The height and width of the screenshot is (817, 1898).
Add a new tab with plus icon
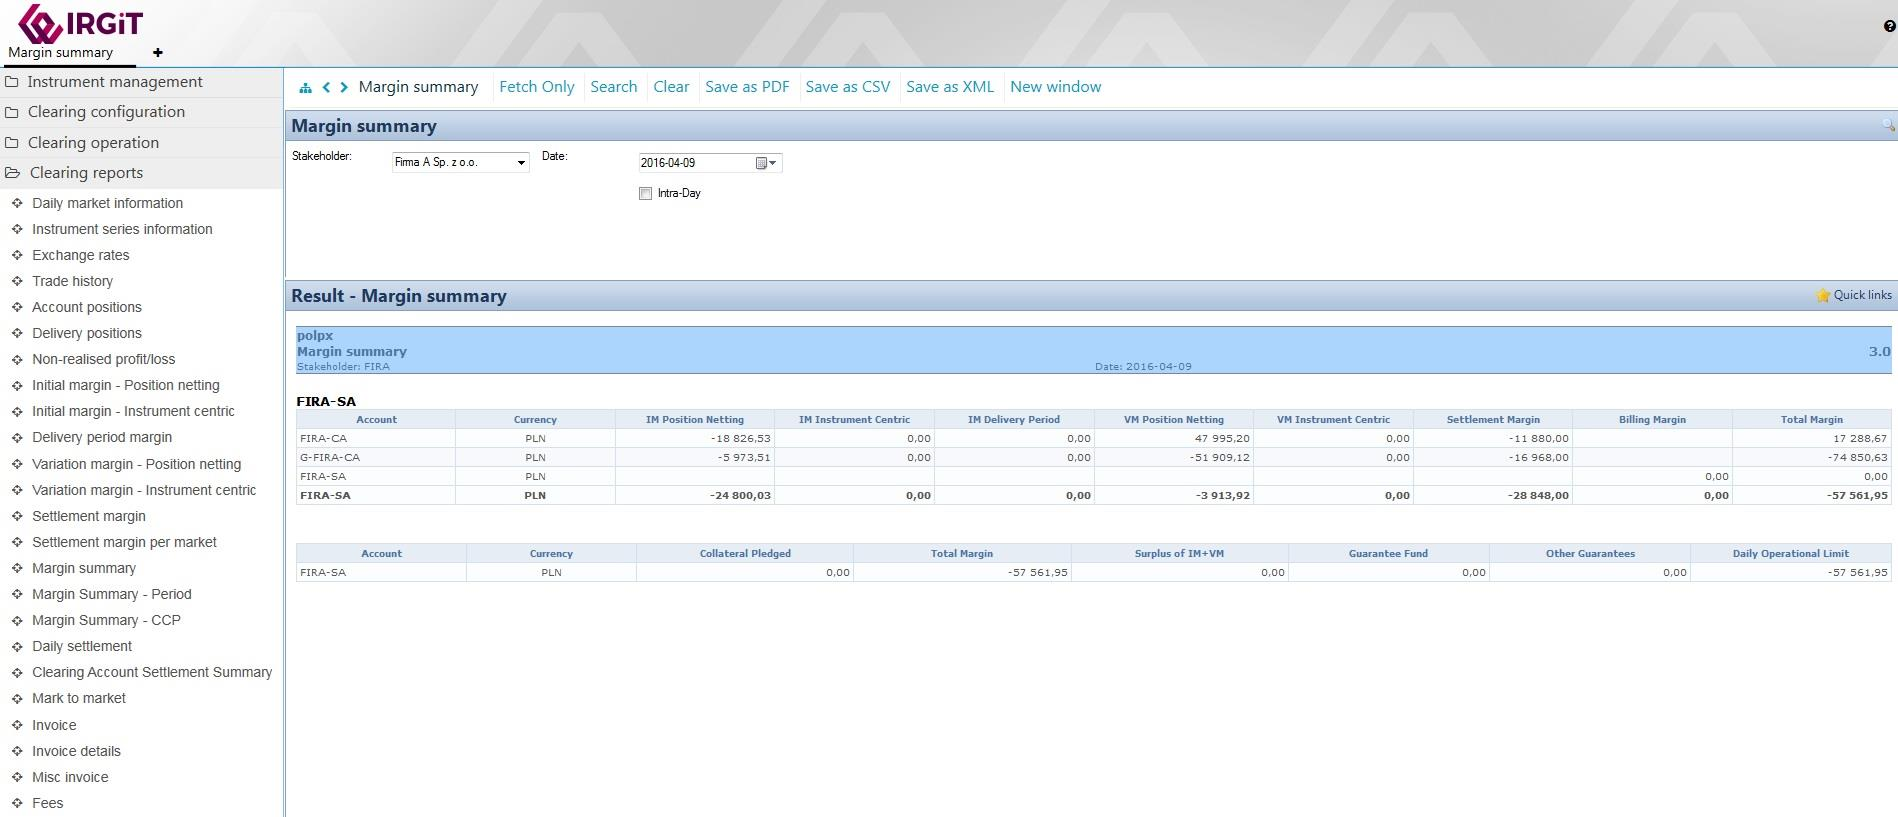[158, 53]
